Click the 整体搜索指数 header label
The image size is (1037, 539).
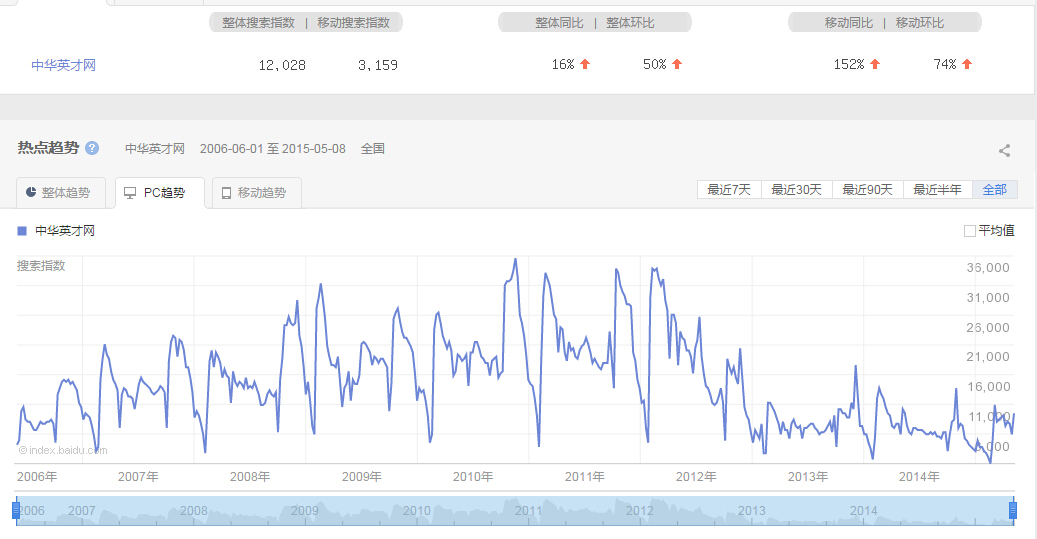[x=258, y=22]
